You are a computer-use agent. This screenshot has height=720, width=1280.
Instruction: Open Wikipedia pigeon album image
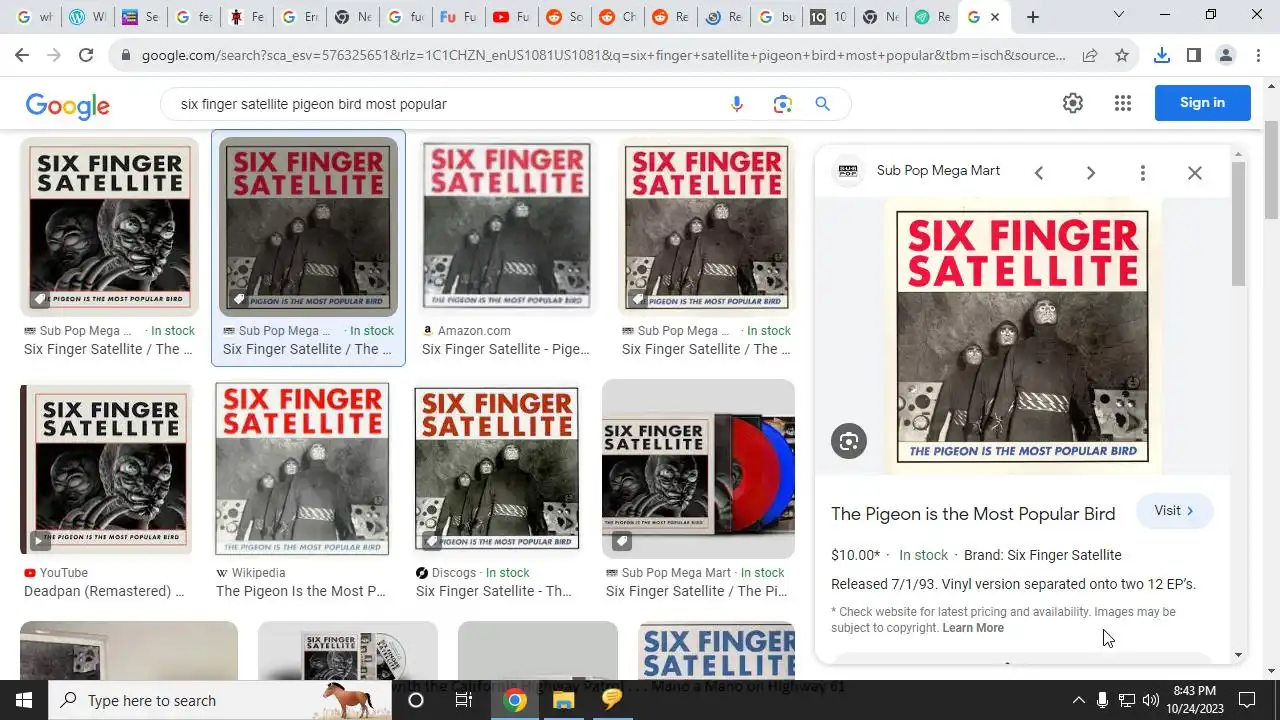click(302, 469)
